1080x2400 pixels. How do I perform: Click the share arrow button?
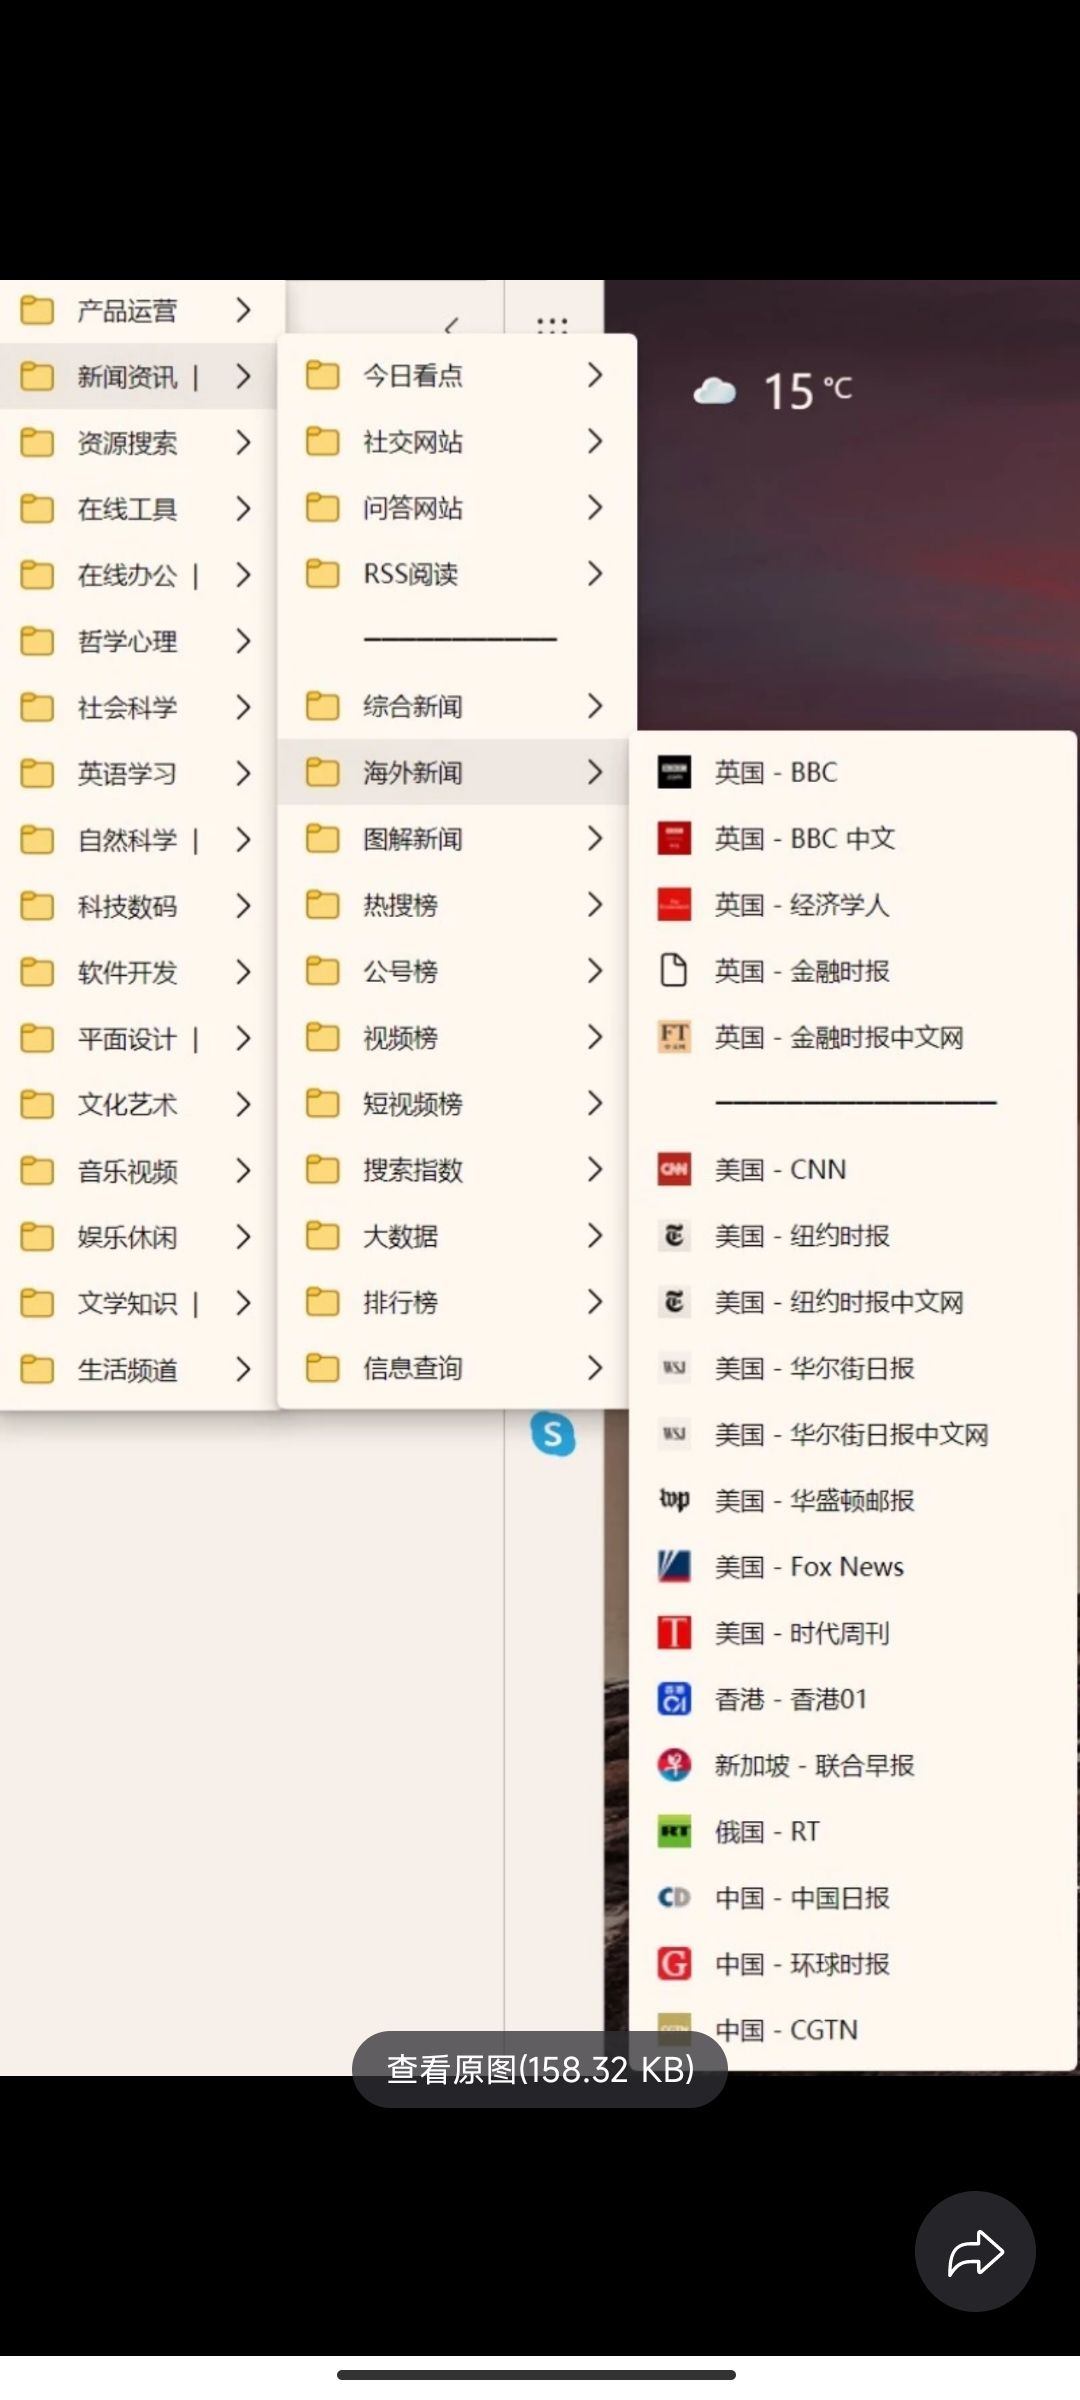[975, 2251]
